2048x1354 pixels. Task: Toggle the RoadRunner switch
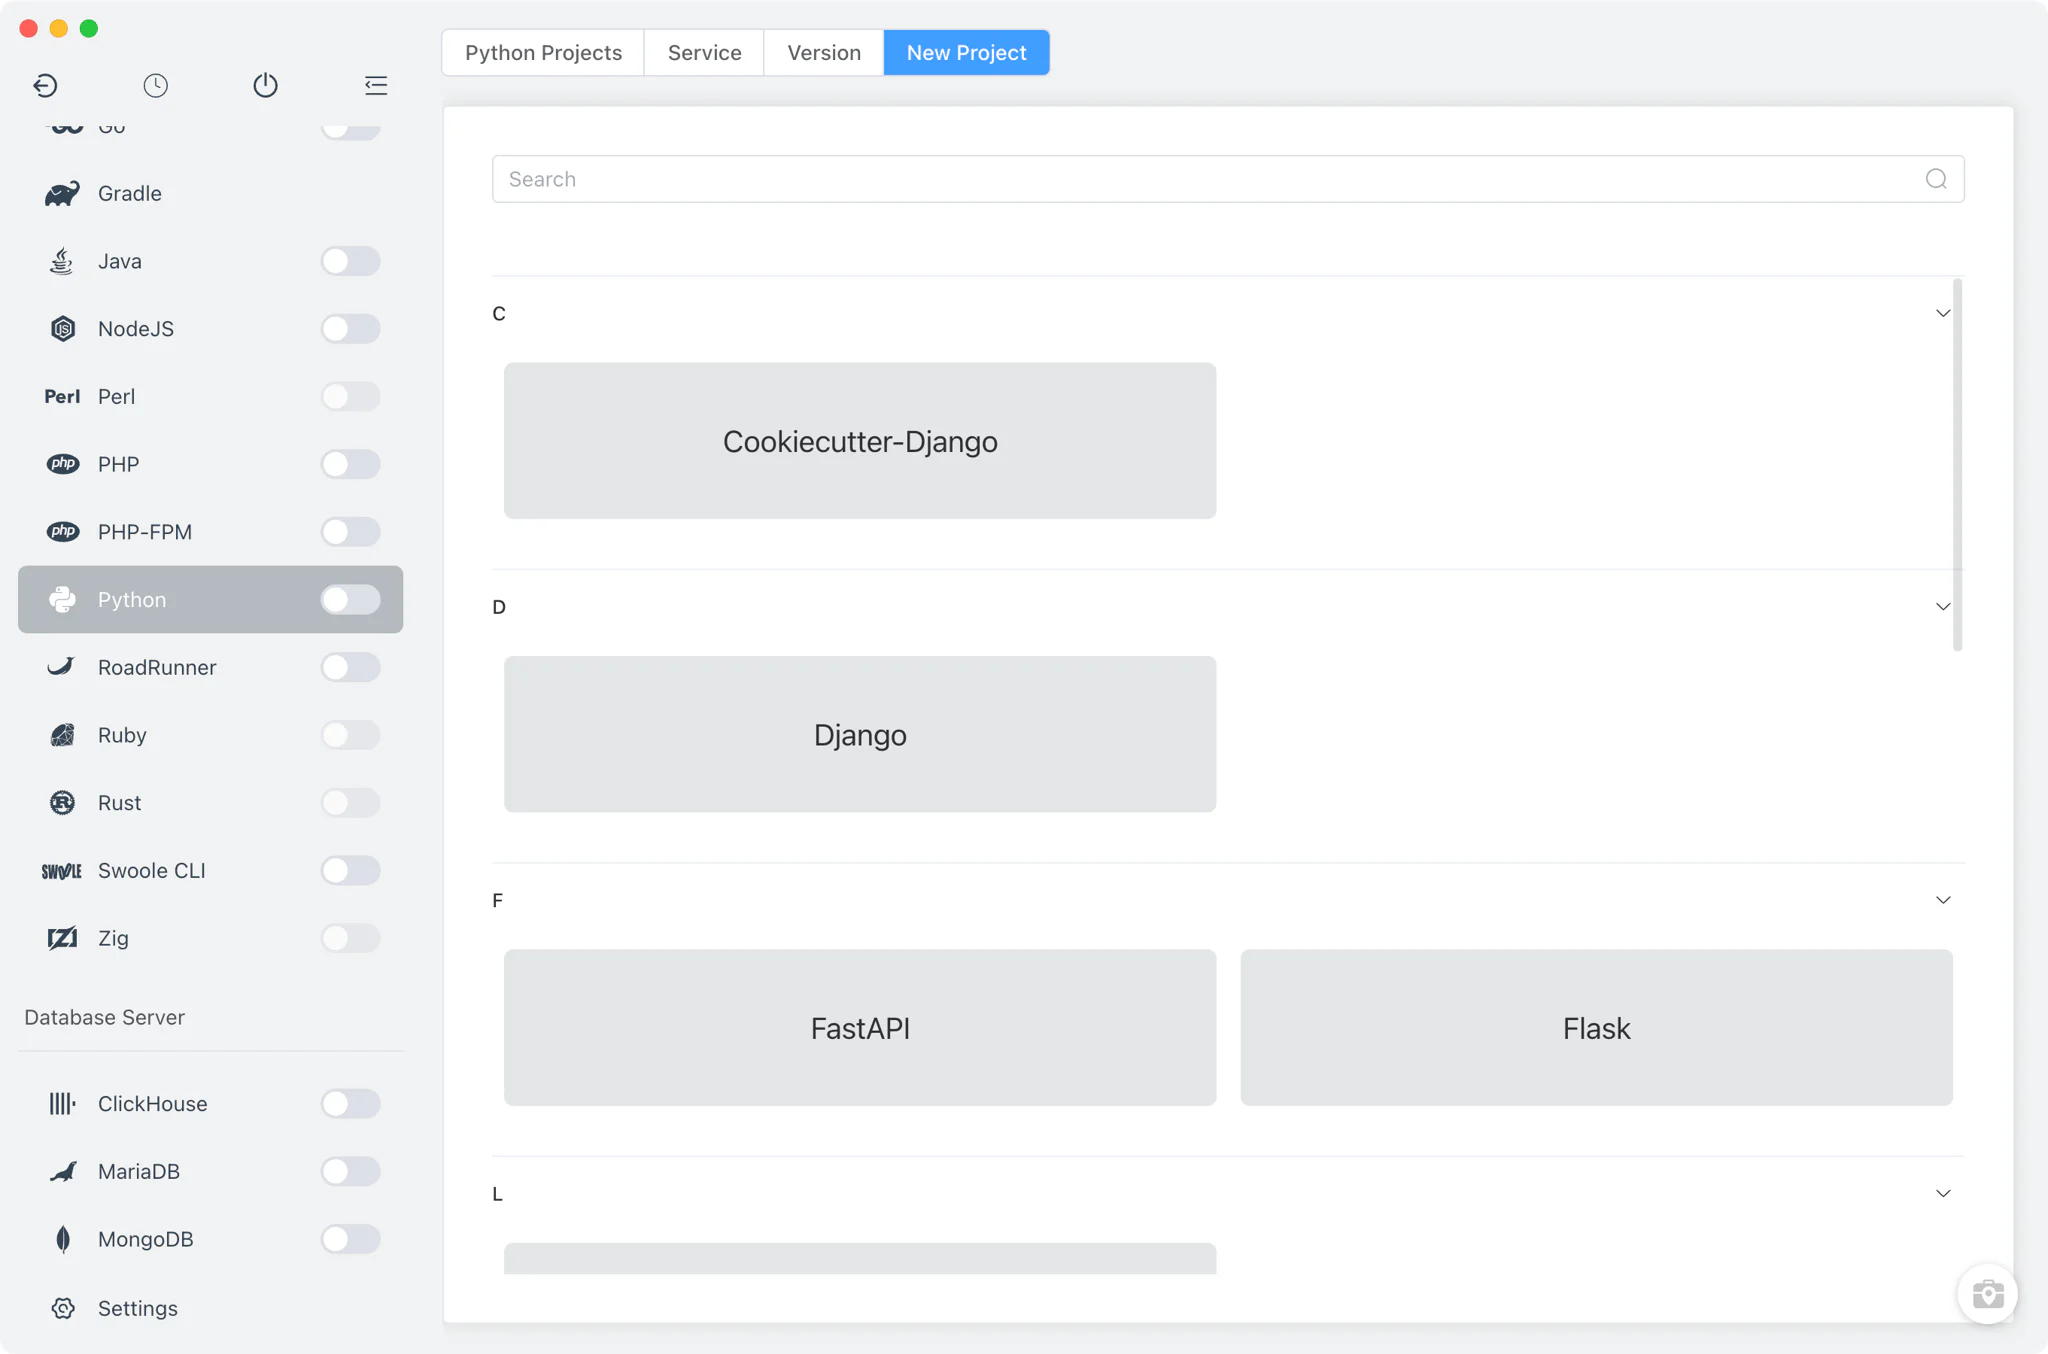(350, 667)
